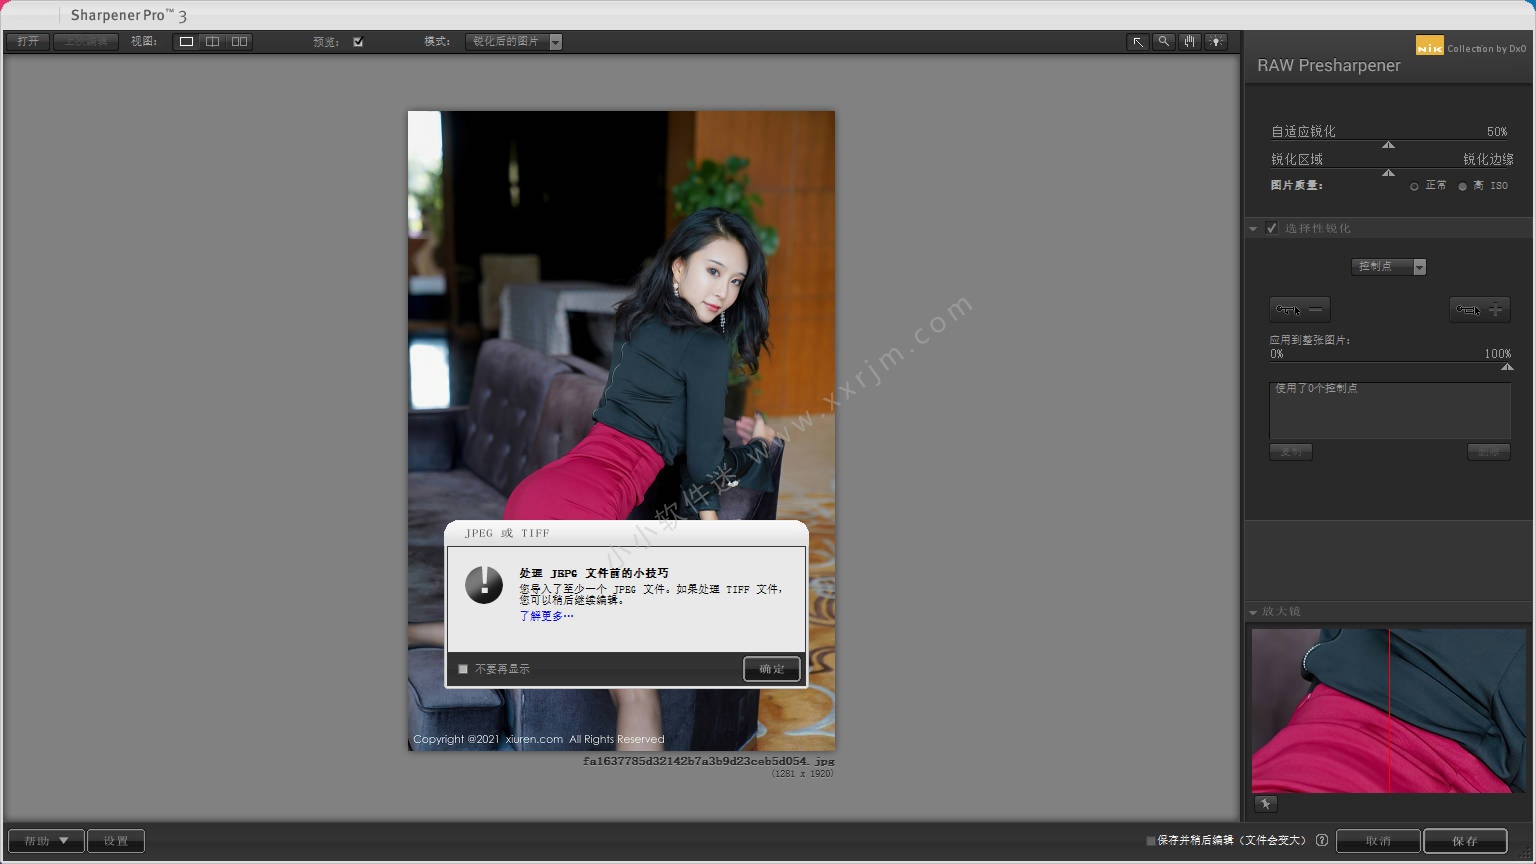Click the 删除 button under control point list
1536x864 pixels.
click(1489, 452)
